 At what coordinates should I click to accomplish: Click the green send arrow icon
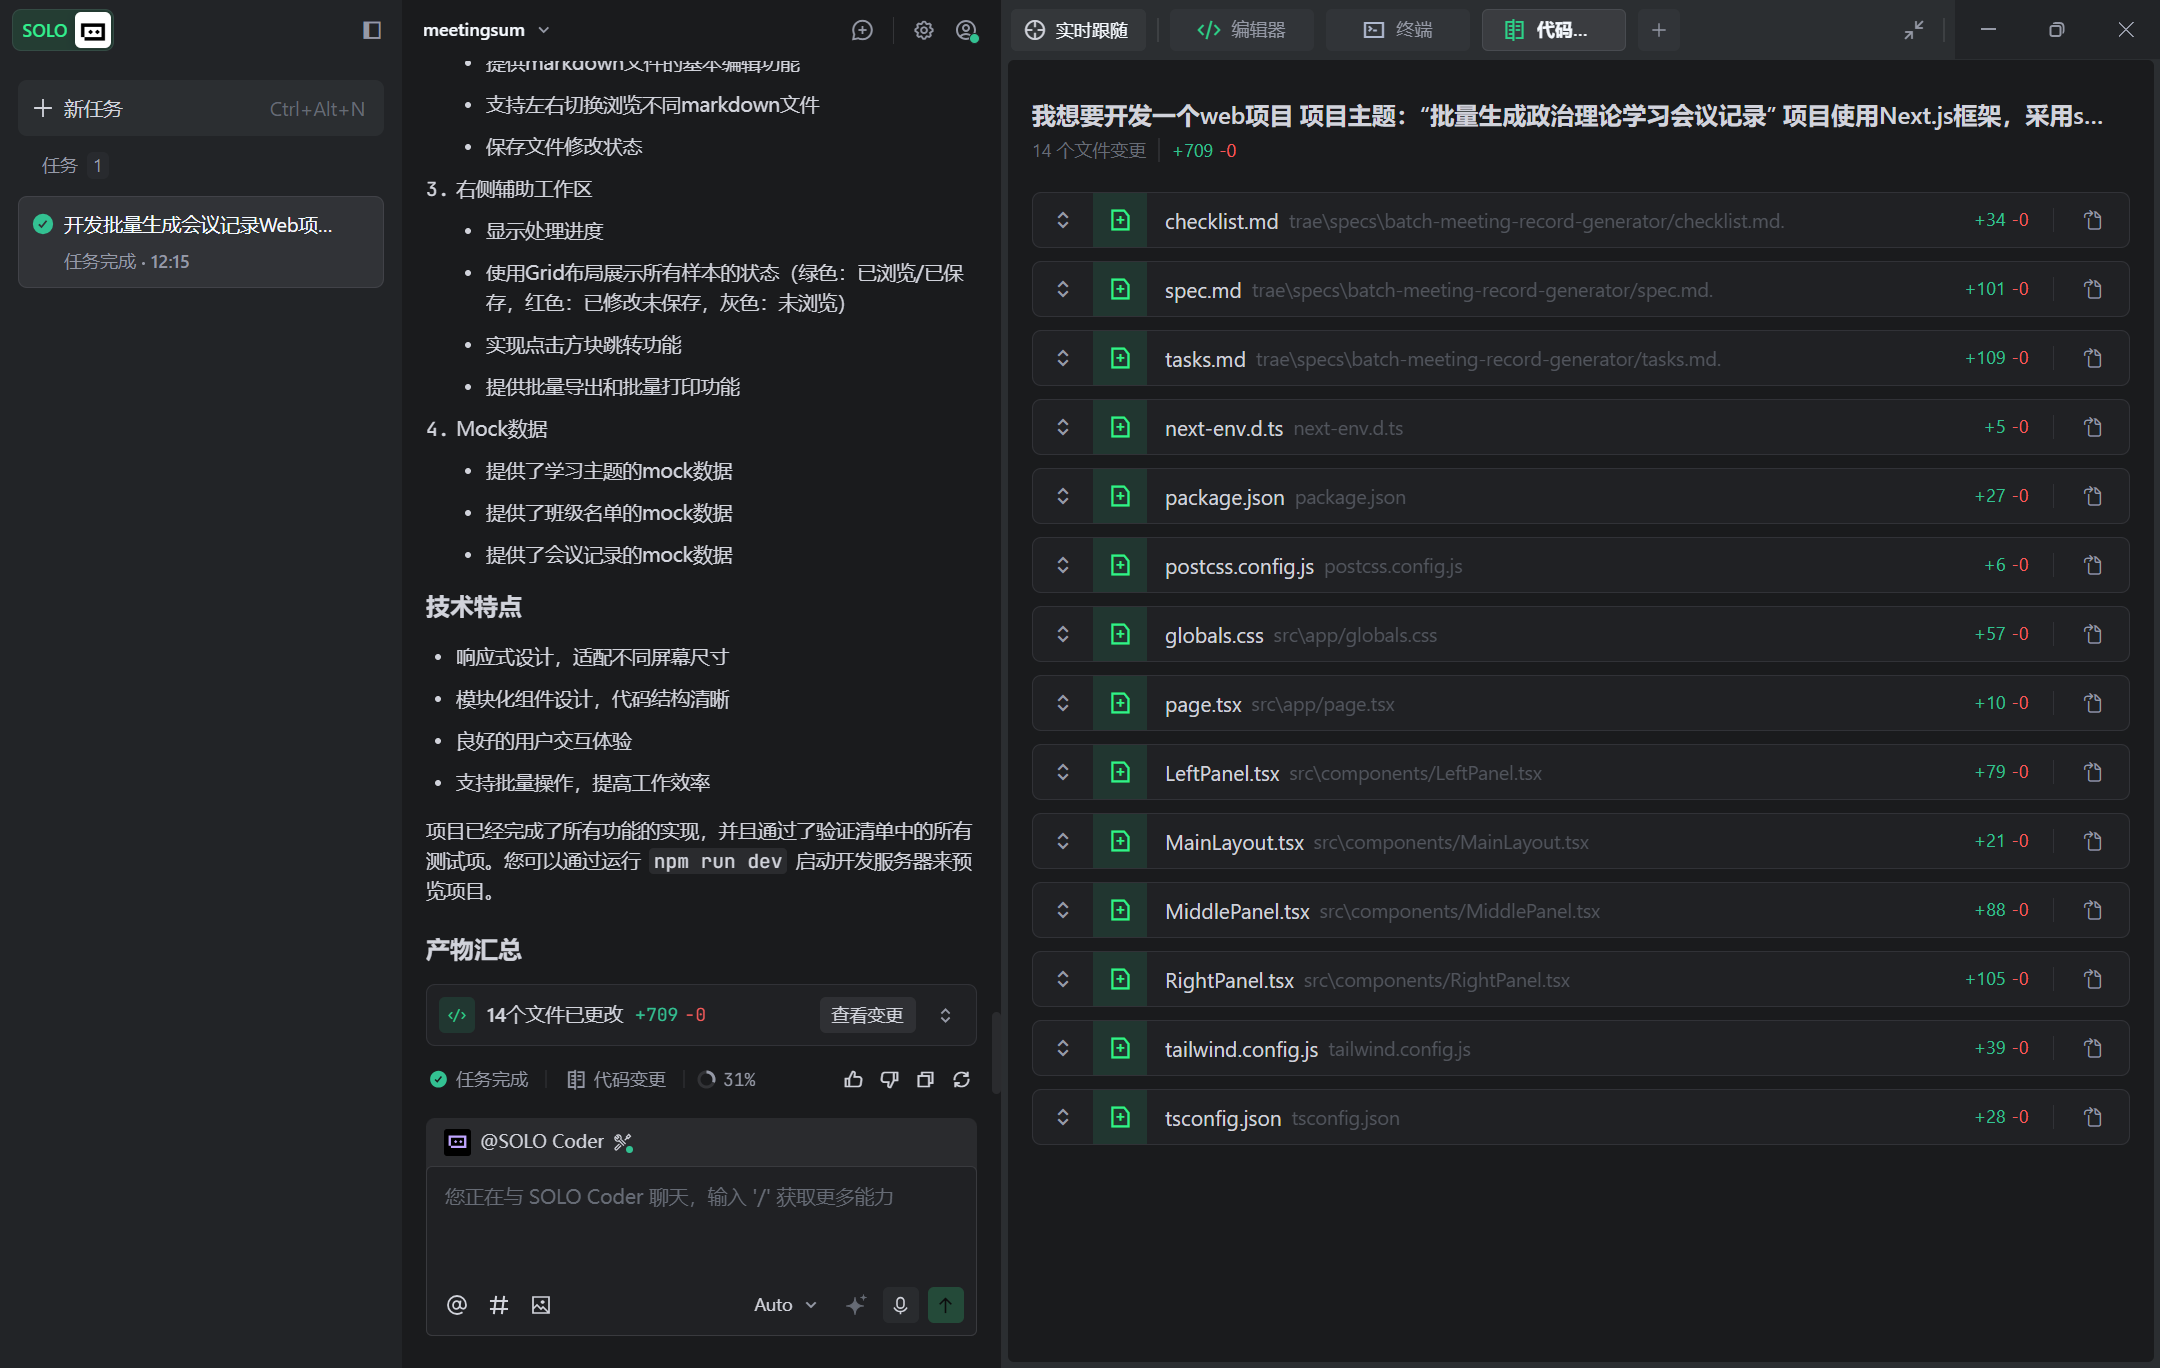point(945,1304)
